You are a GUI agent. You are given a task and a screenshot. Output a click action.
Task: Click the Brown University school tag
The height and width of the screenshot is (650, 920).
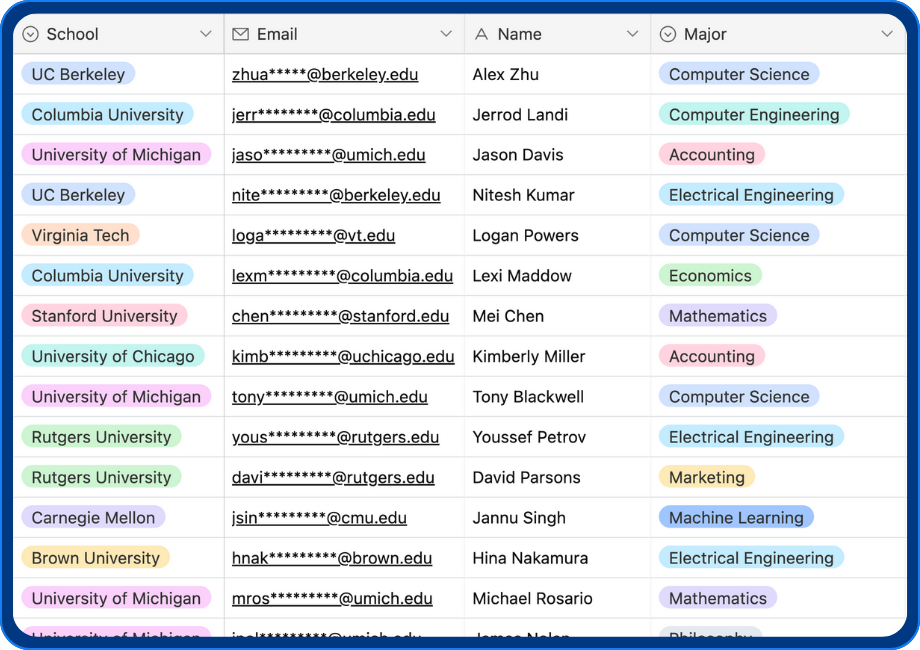[96, 558]
